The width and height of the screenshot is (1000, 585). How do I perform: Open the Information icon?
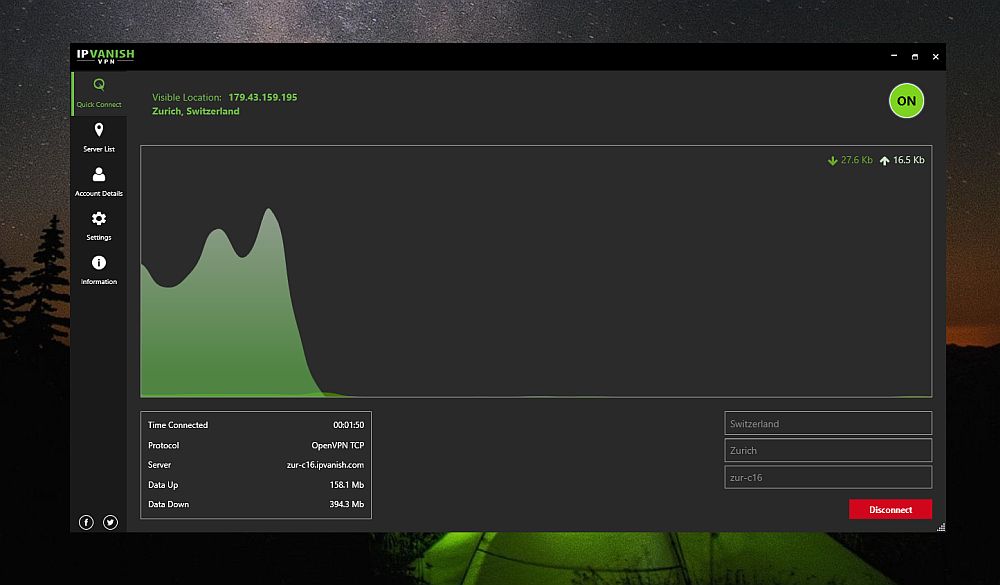99,262
